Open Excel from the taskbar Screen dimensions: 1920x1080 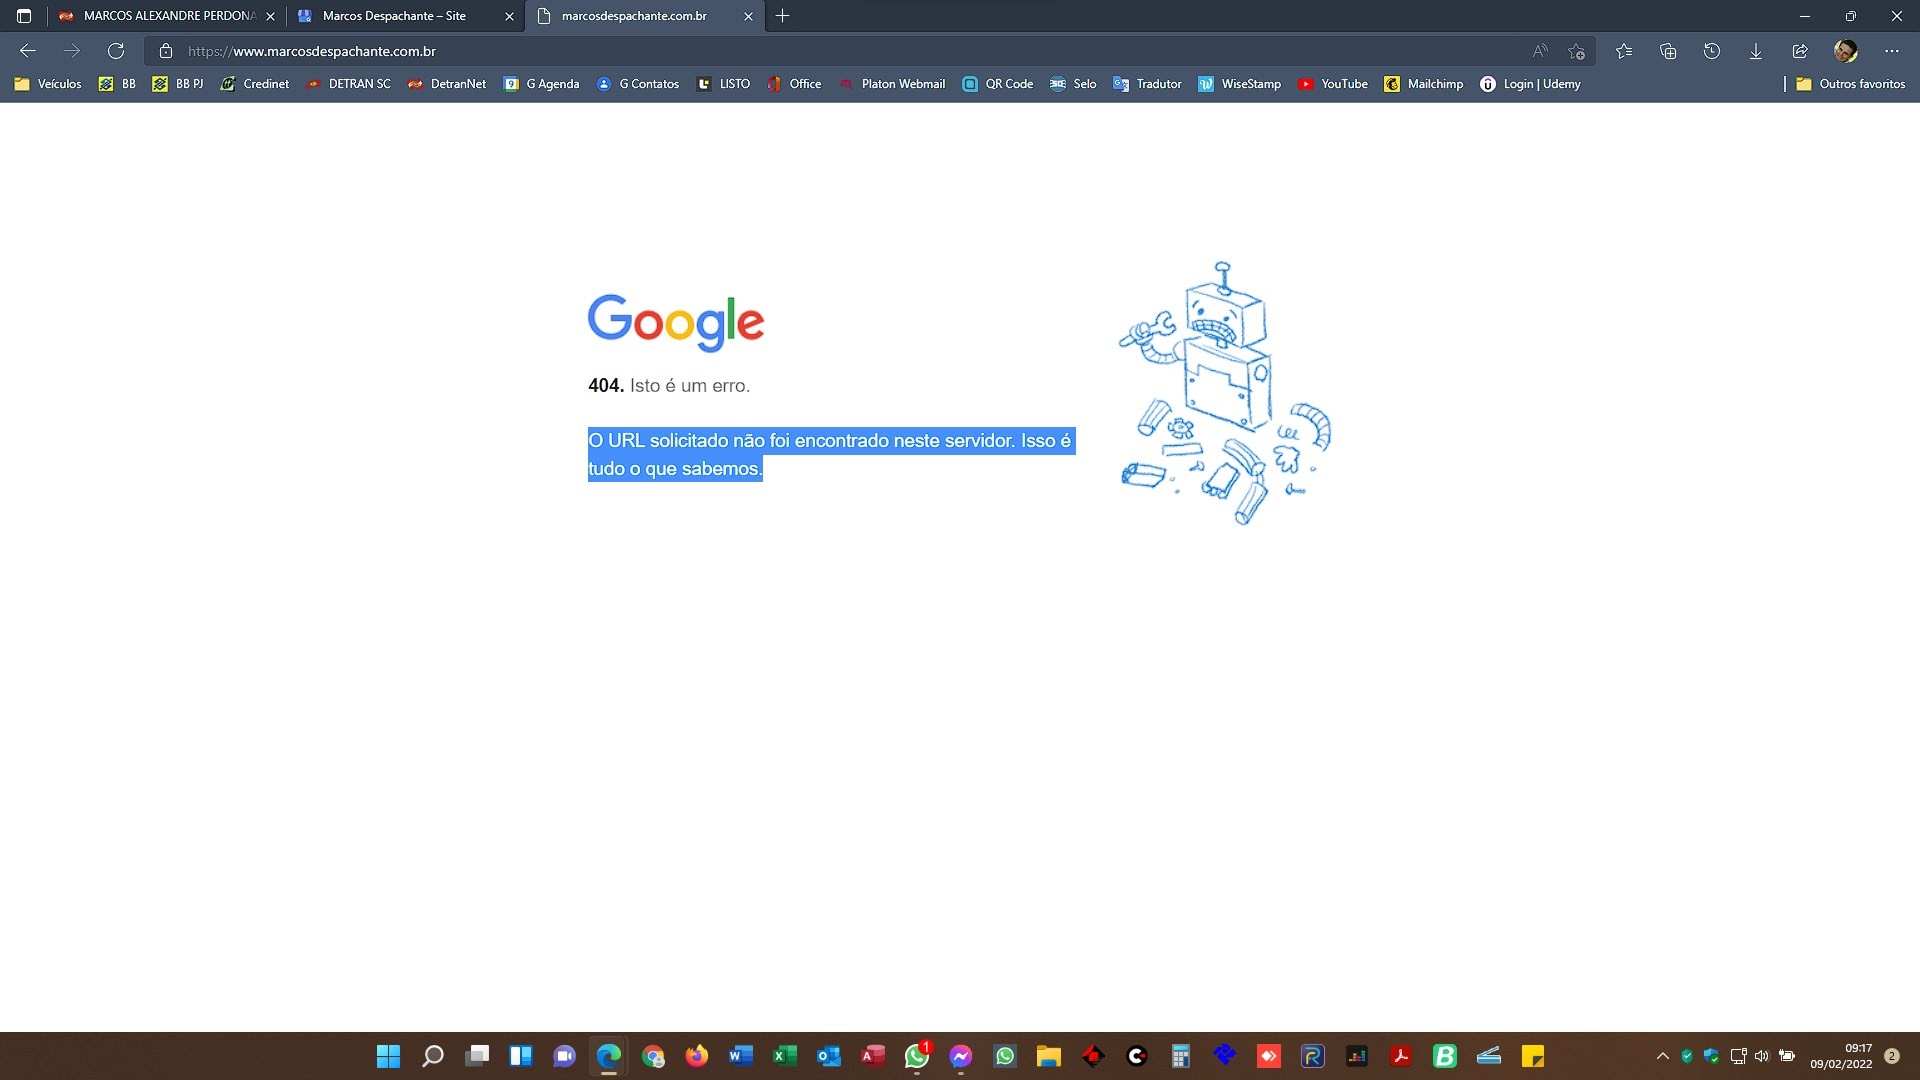785,1056
